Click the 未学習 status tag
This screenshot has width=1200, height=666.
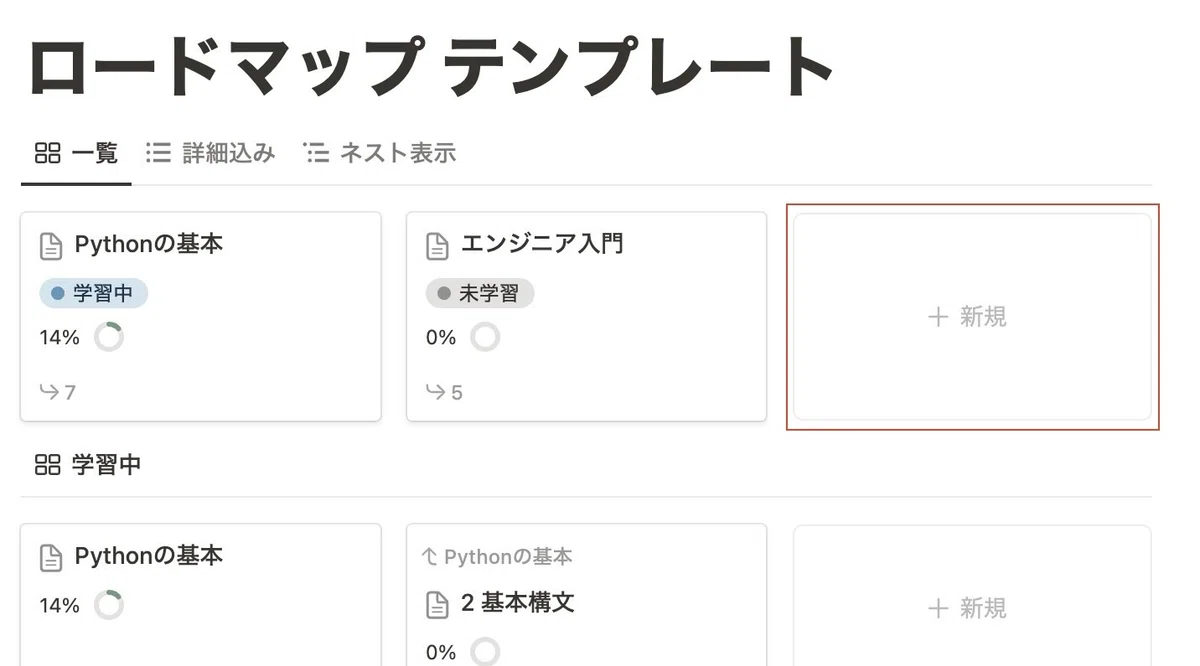(x=480, y=294)
